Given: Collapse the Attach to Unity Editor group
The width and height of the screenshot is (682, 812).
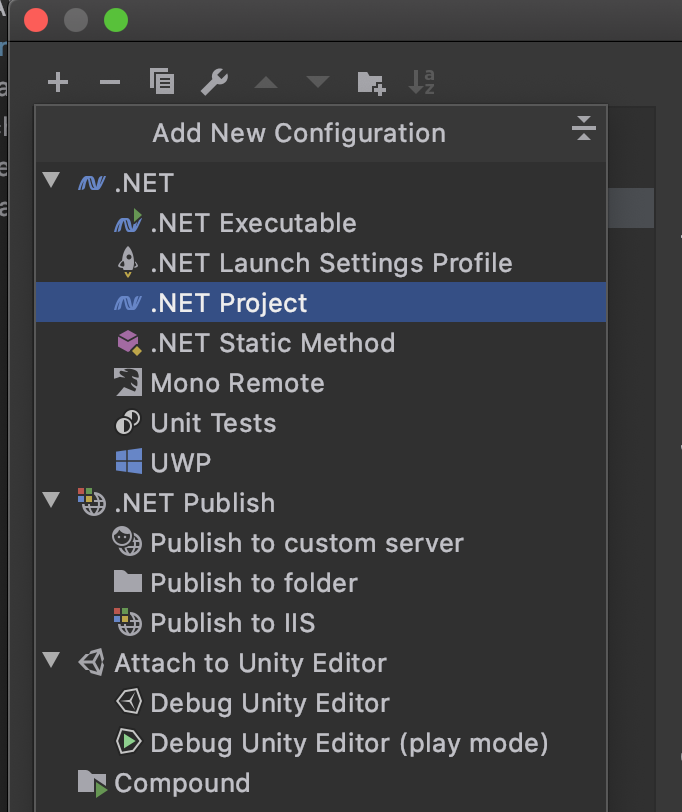Looking at the screenshot, I should tap(51, 660).
